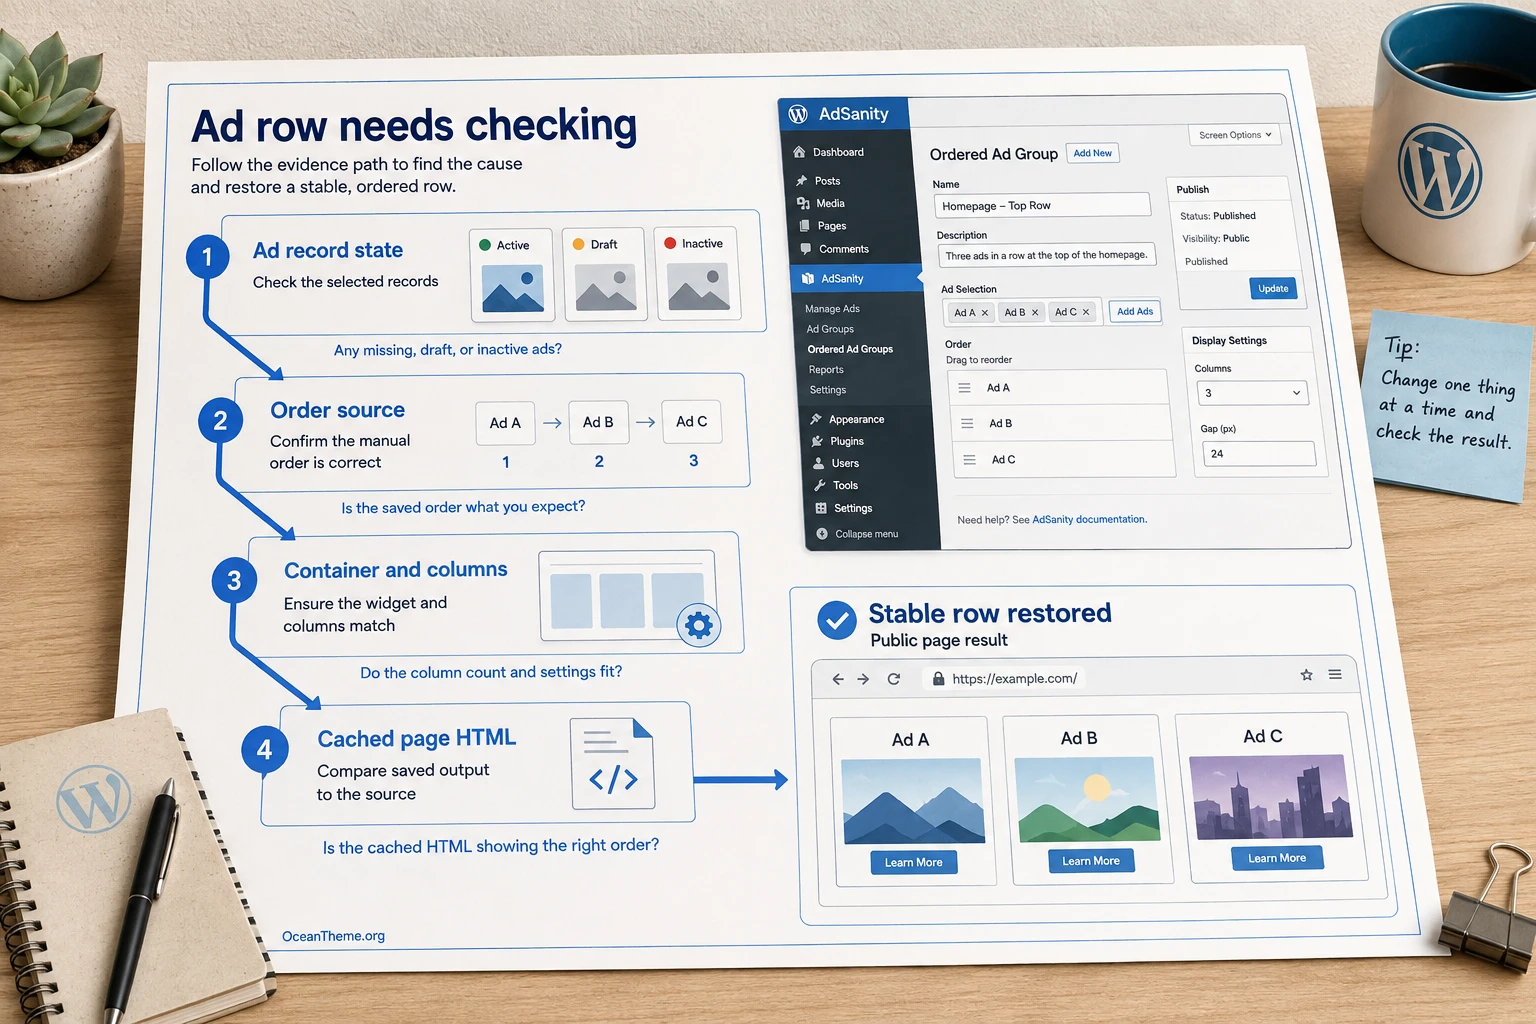Expand the Screen Options dropdown
The image size is (1536, 1024).
tap(1235, 135)
